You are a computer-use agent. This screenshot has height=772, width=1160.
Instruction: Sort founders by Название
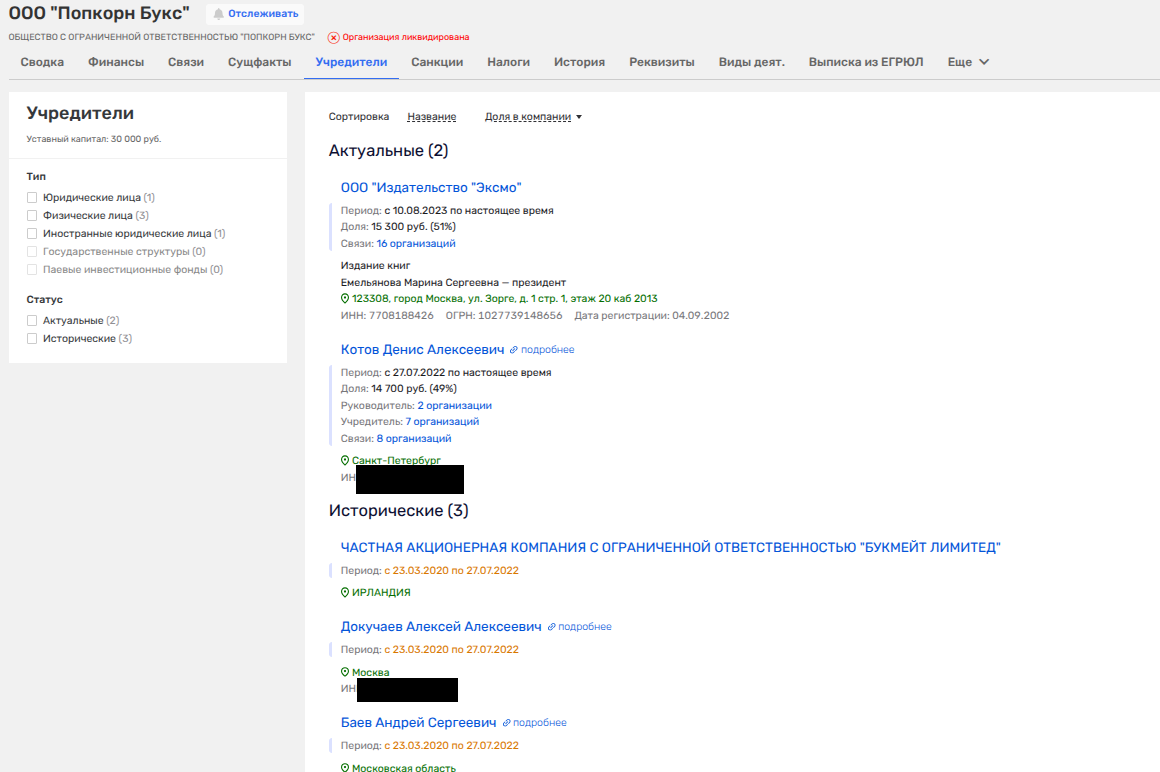click(x=431, y=117)
